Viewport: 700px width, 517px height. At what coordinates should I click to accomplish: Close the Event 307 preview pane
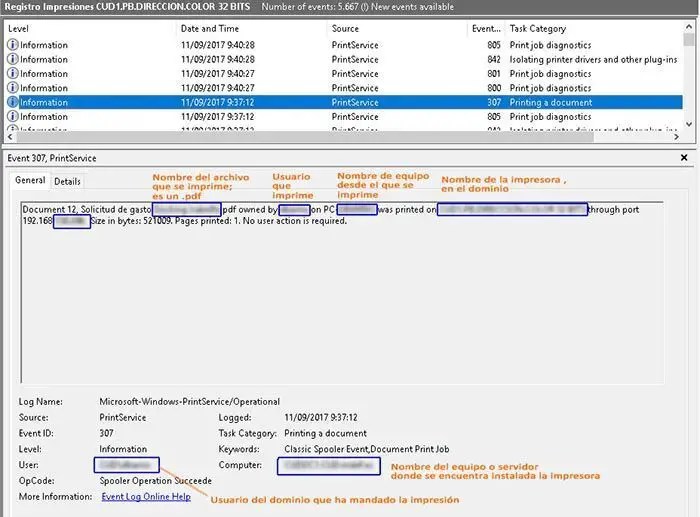(x=684, y=158)
